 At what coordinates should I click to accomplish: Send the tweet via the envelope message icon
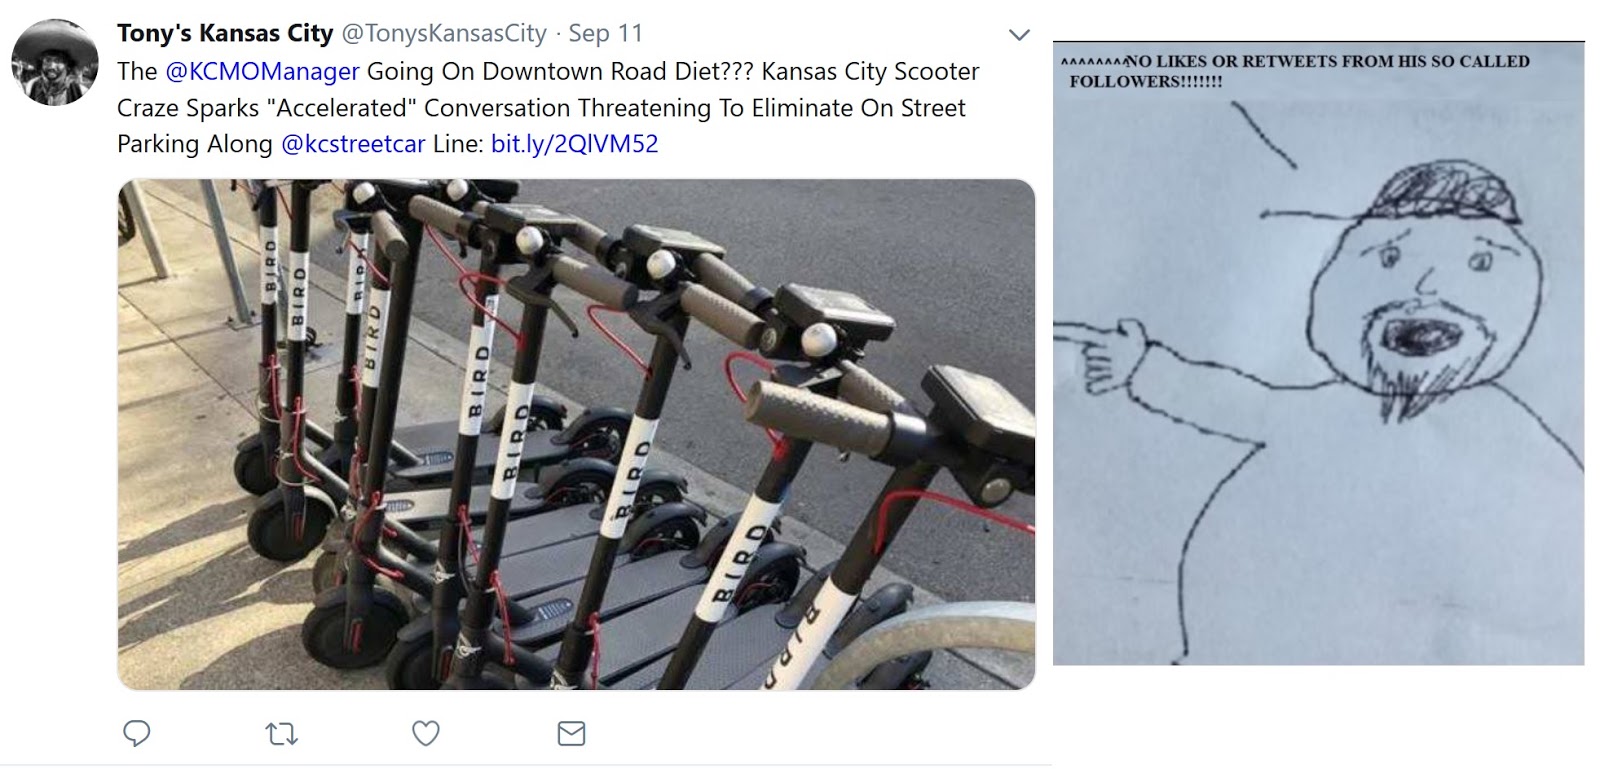point(571,733)
